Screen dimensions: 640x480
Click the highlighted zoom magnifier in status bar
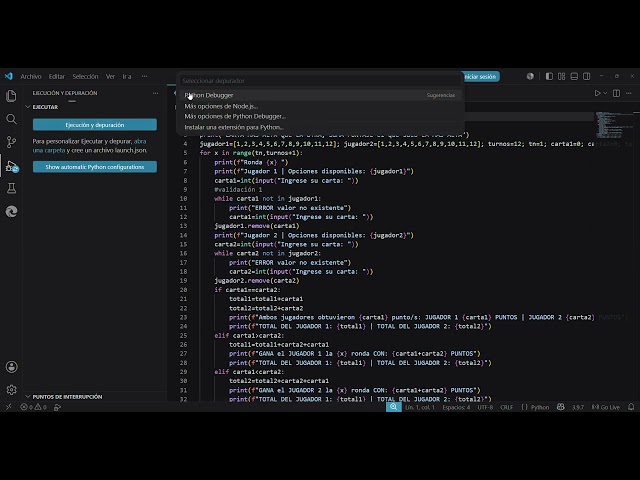pos(393,407)
